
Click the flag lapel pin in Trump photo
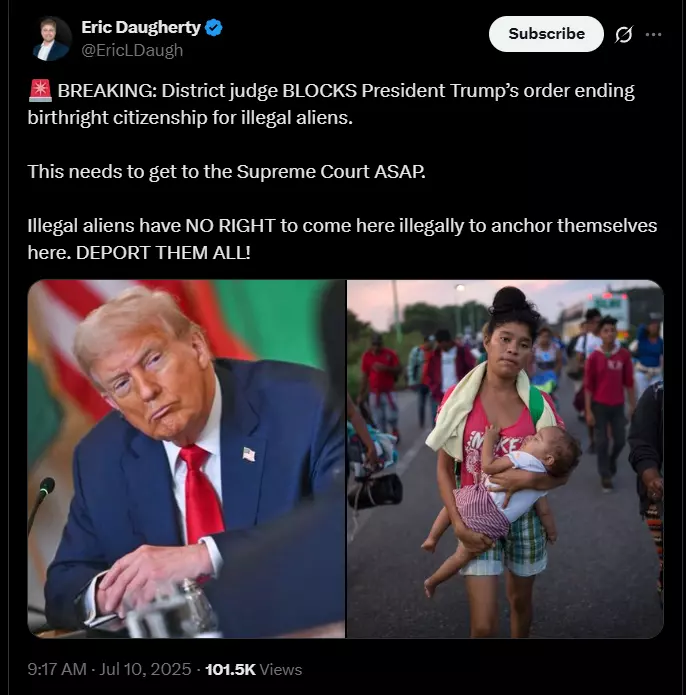(x=249, y=454)
